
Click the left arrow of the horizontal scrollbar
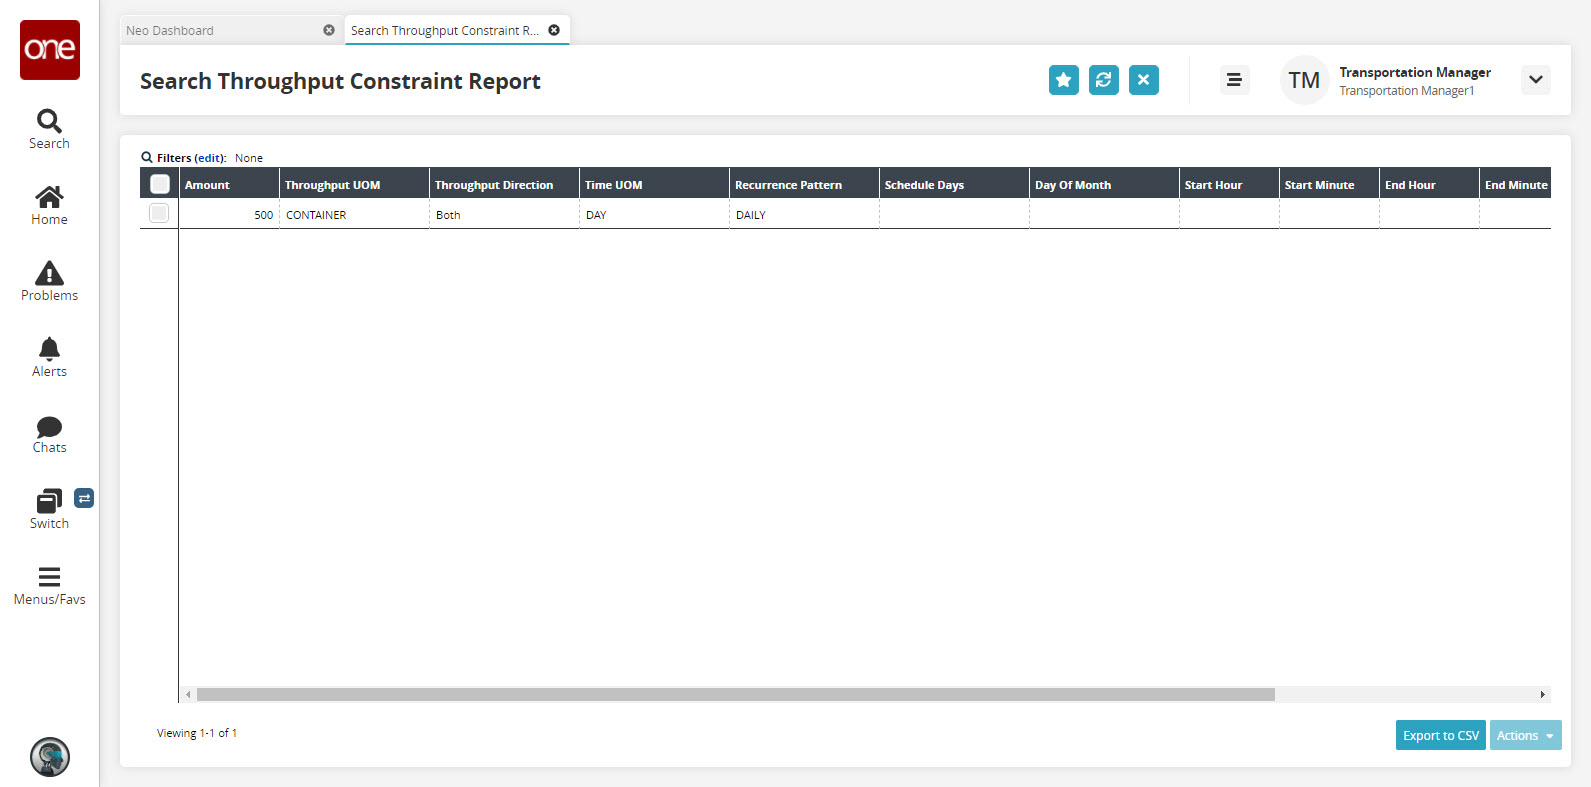click(x=188, y=694)
